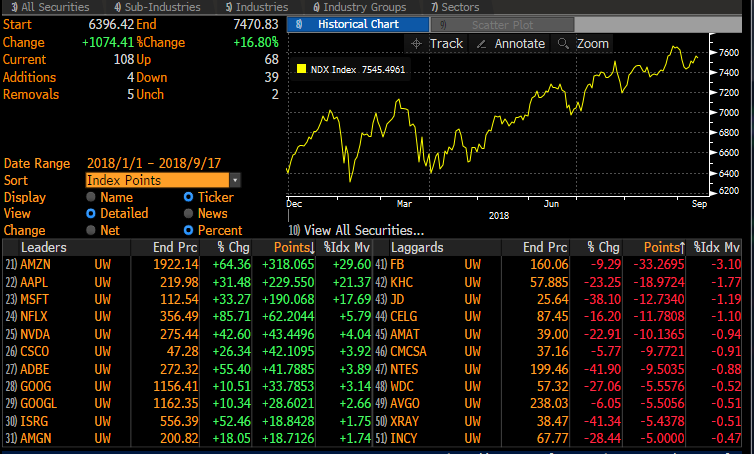This screenshot has width=754, height=454.
Task: Open the FB laggard row
Action: point(558,265)
